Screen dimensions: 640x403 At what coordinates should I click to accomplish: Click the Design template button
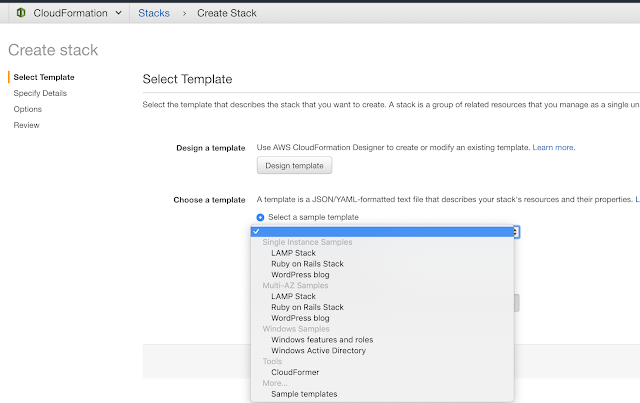click(x=294, y=165)
